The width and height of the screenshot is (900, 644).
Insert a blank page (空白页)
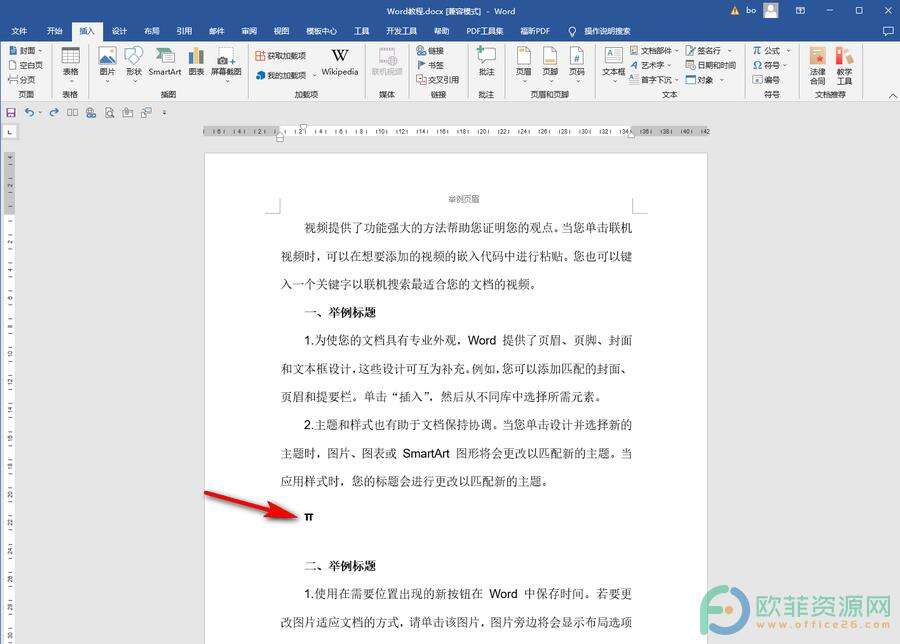click(x=26, y=65)
